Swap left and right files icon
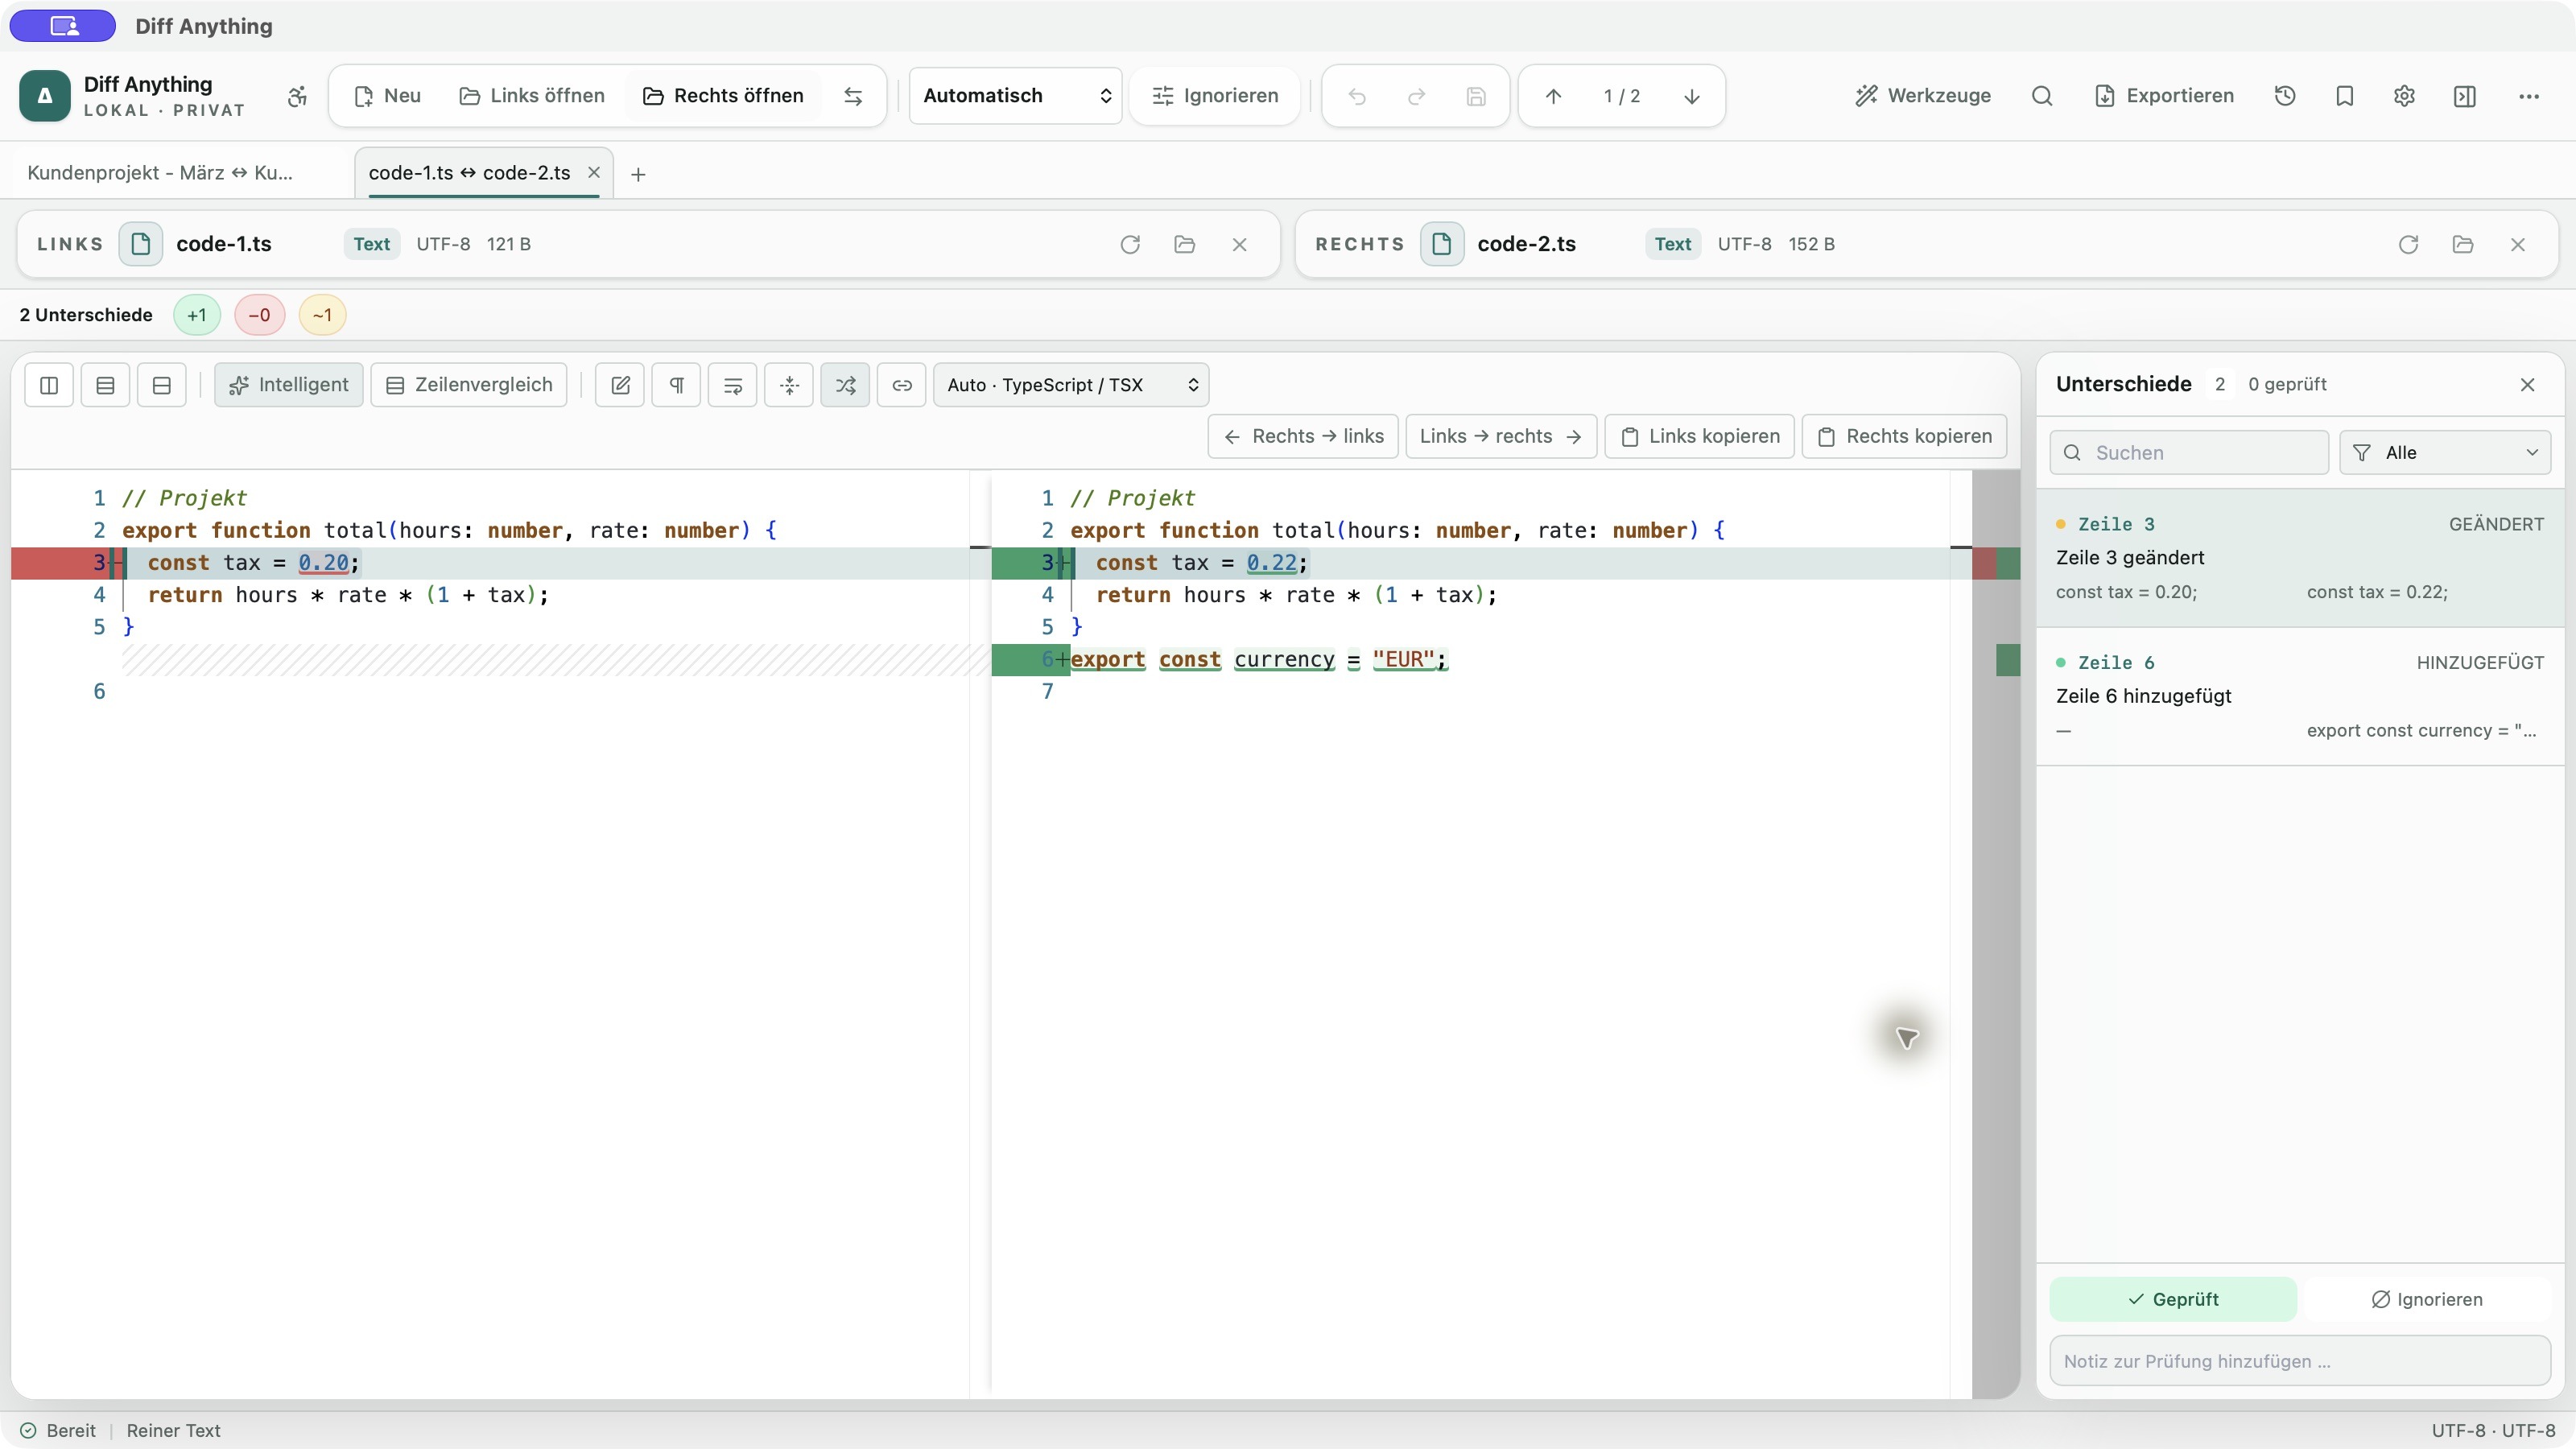This screenshot has width=2576, height=1449. coord(852,96)
